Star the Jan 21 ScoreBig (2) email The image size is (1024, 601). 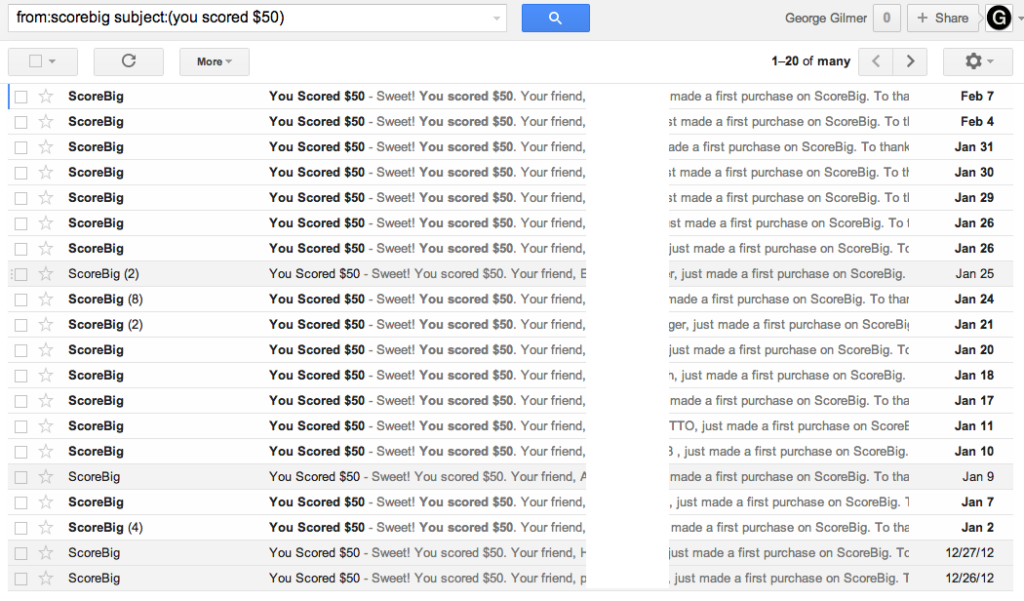(x=46, y=325)
